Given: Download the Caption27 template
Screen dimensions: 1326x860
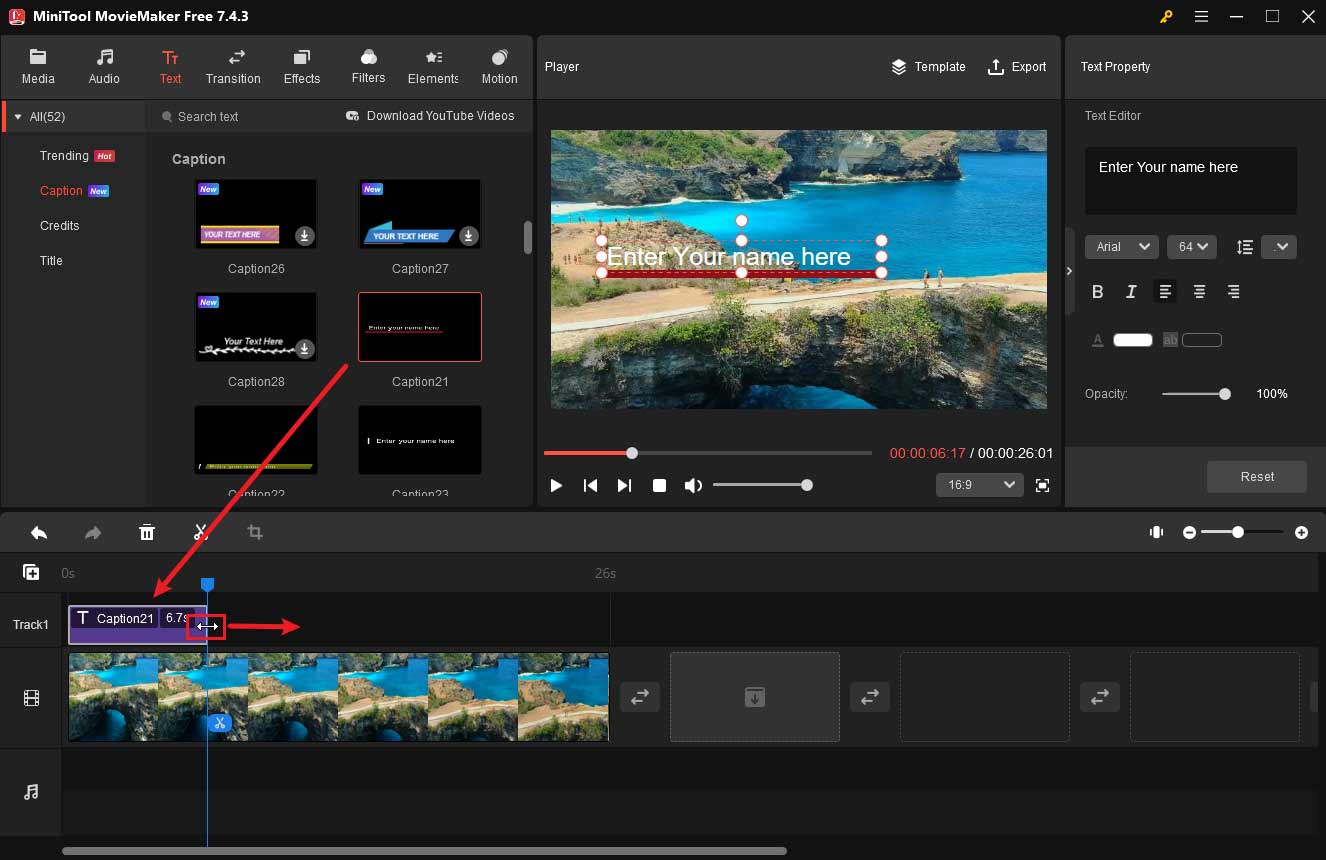Looking at the screenshot, I should (469, 236).
